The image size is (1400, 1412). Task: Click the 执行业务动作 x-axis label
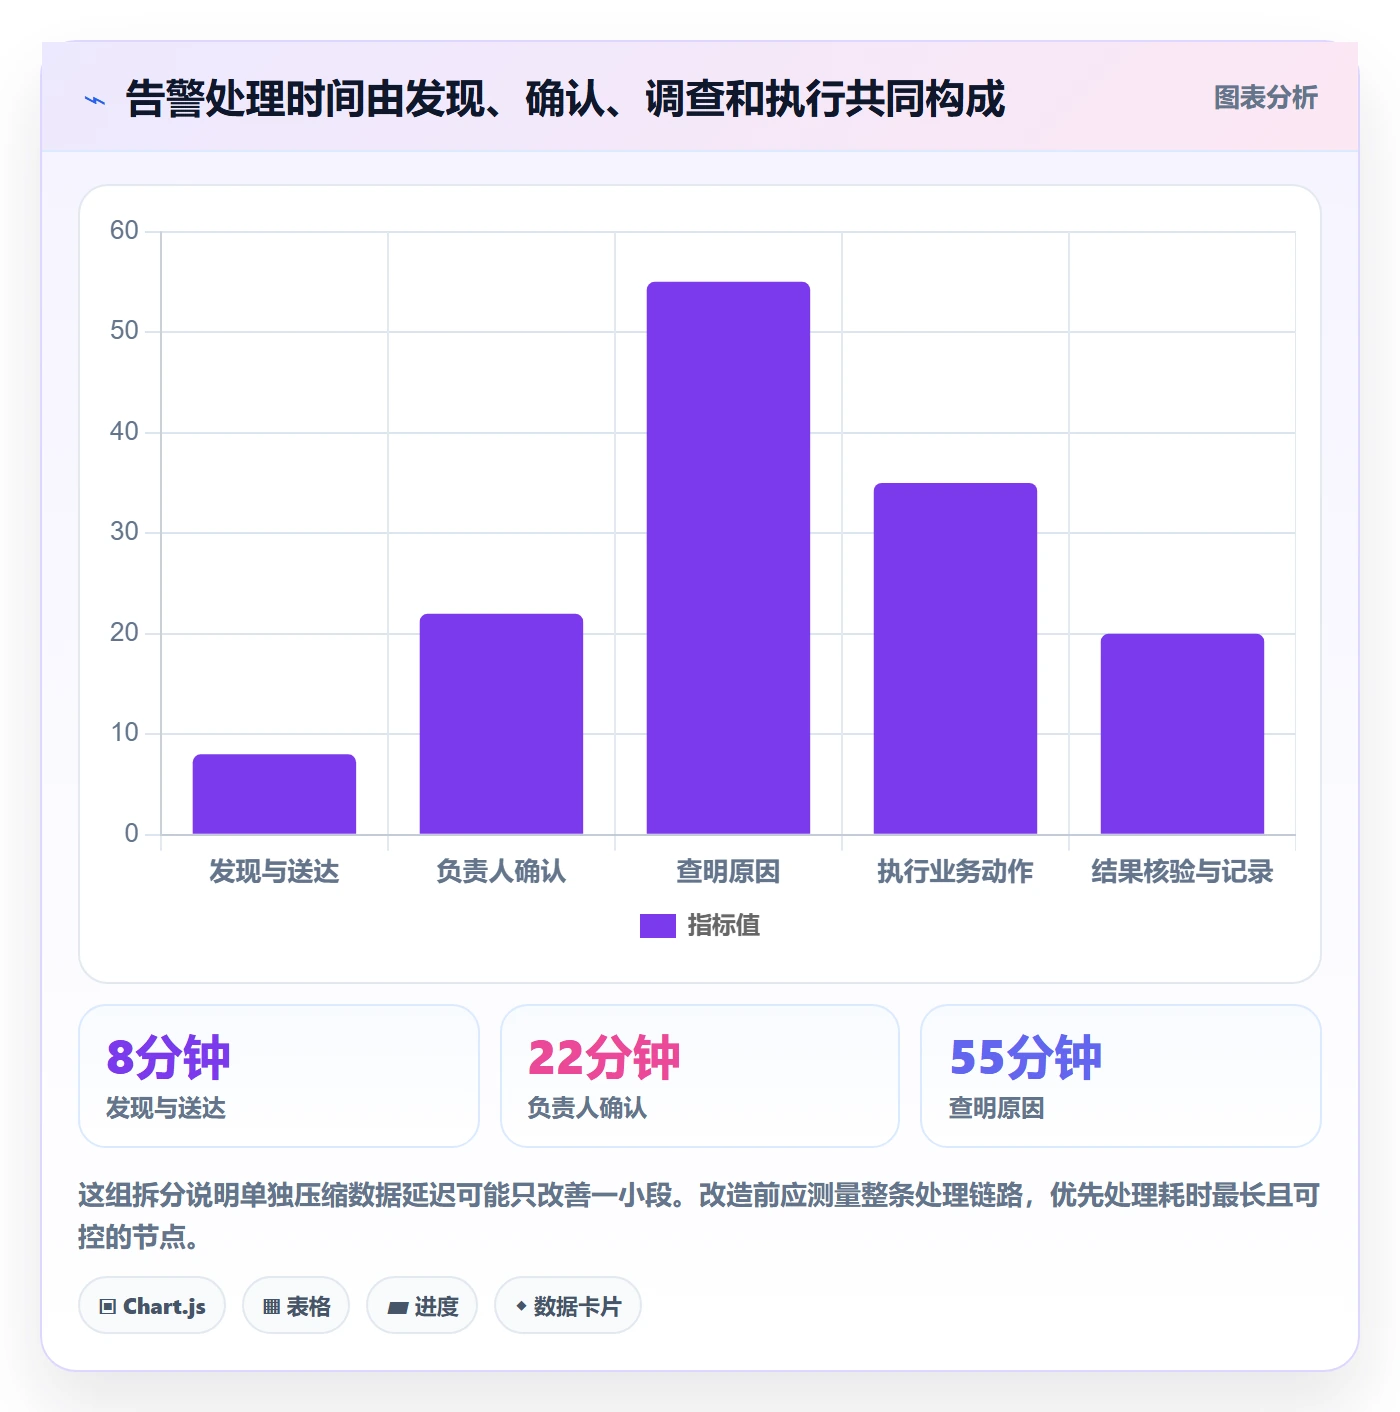click(x=955, y=872)
